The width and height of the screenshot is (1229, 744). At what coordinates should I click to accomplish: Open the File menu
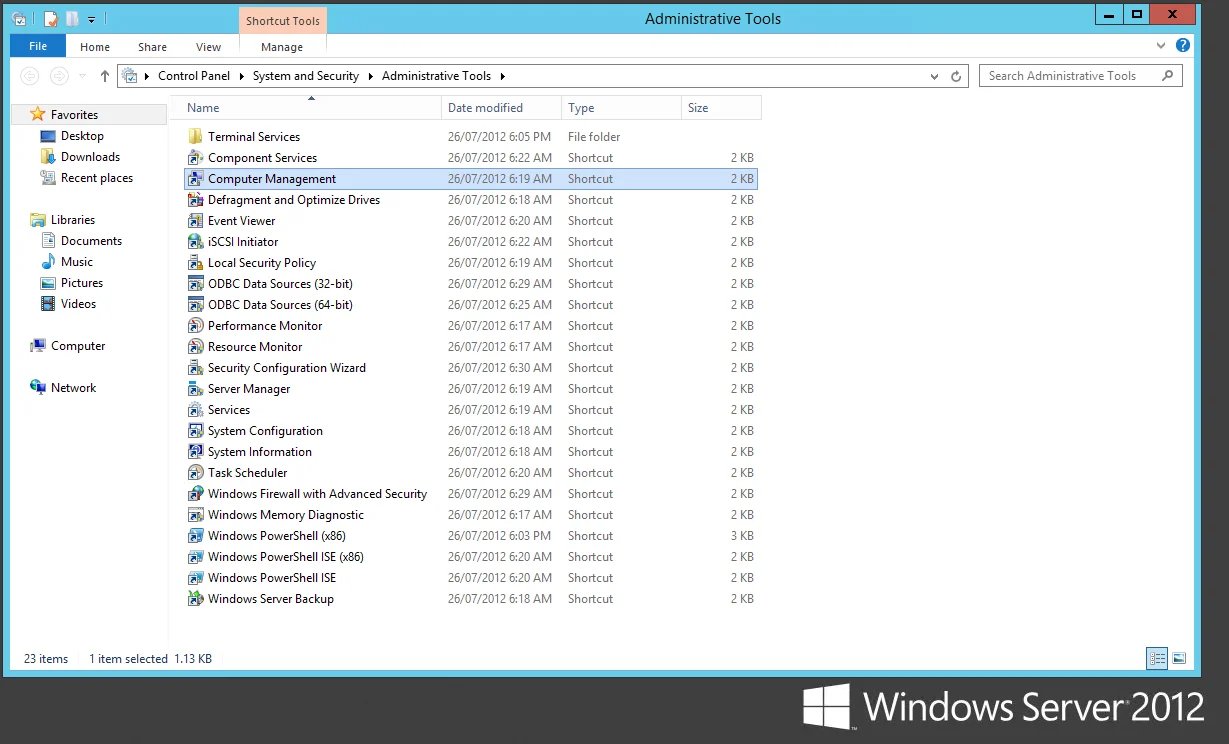tap(38, 46)
